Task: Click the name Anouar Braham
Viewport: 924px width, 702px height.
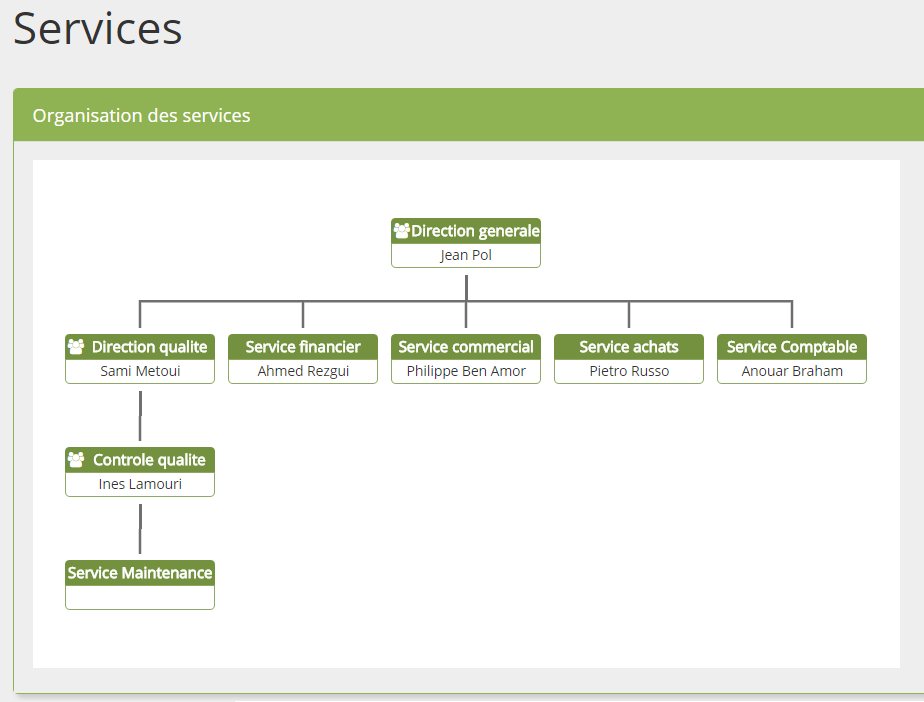Action: 791,371
